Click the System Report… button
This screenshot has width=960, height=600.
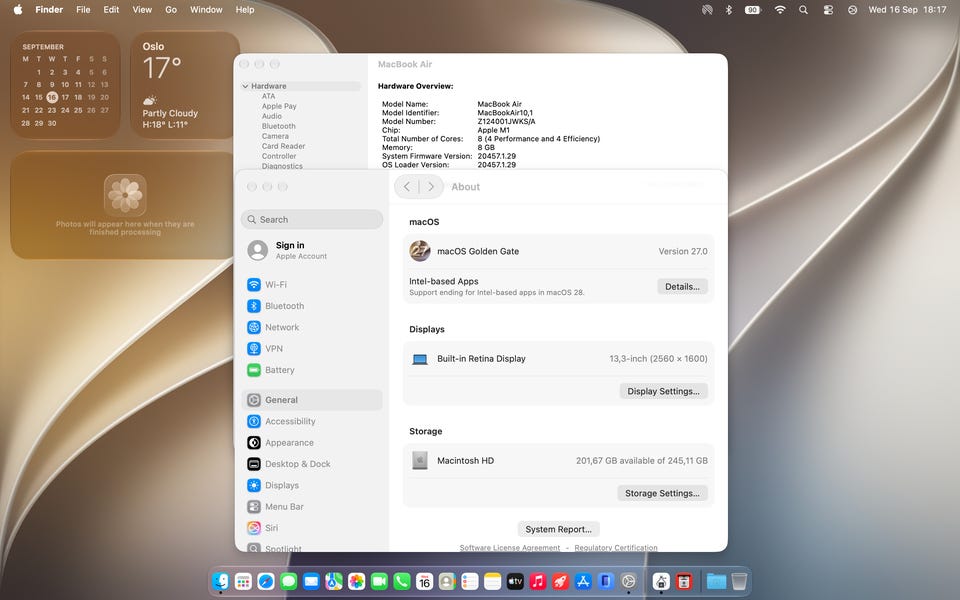[558, 529]
